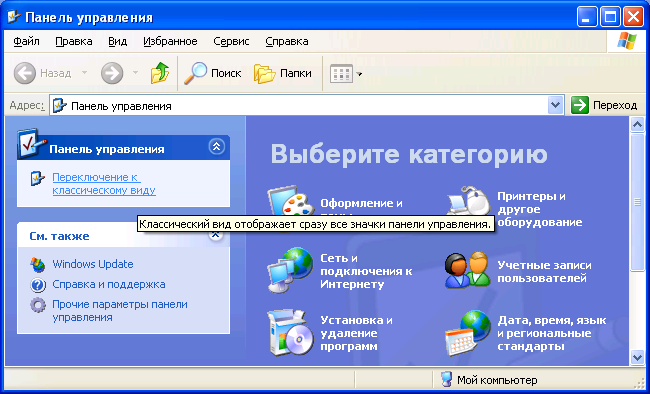Click the Установка и удаление программ icon

pos(290,333)
